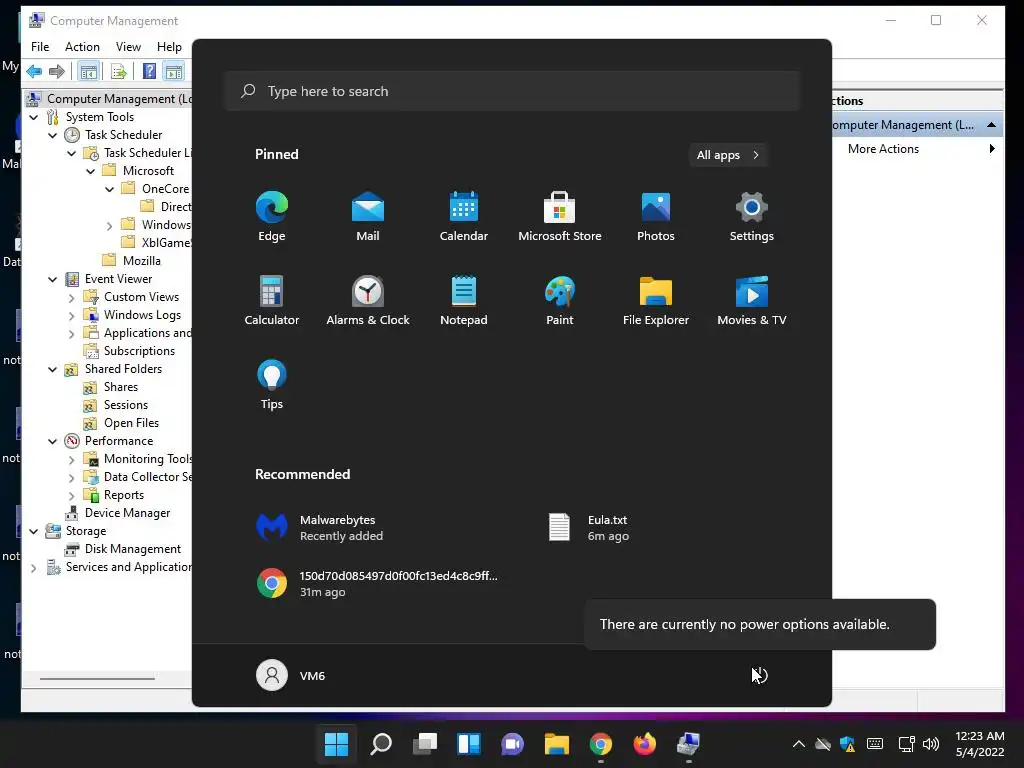Collapse the Shared Folders node
Image resolution: width=1024 pixels, height=768 pixels.
tap(53, 370)
